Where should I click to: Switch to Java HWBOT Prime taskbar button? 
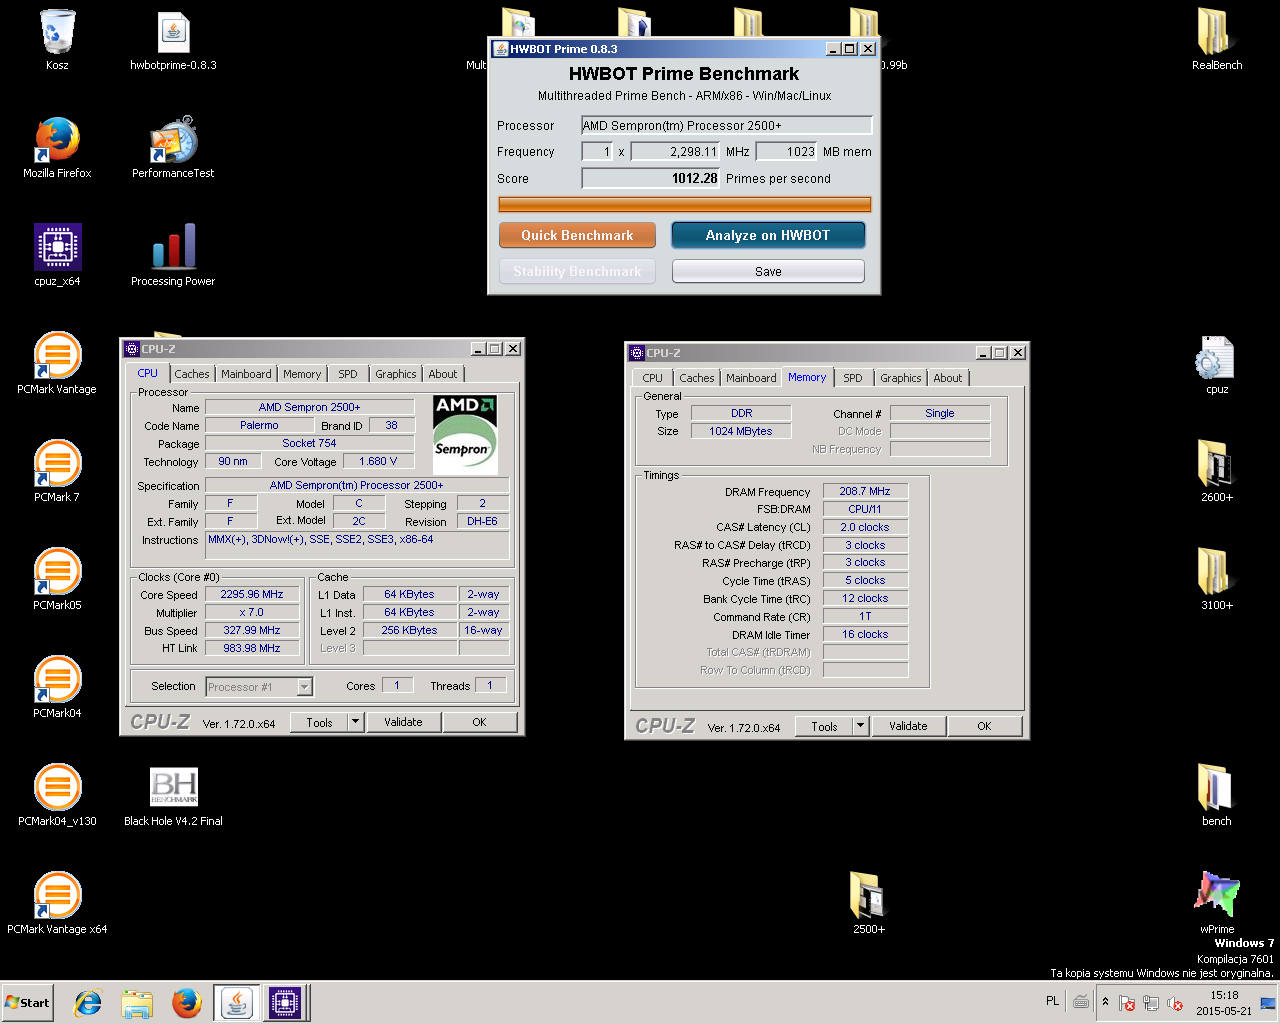tap(237, 1003)
